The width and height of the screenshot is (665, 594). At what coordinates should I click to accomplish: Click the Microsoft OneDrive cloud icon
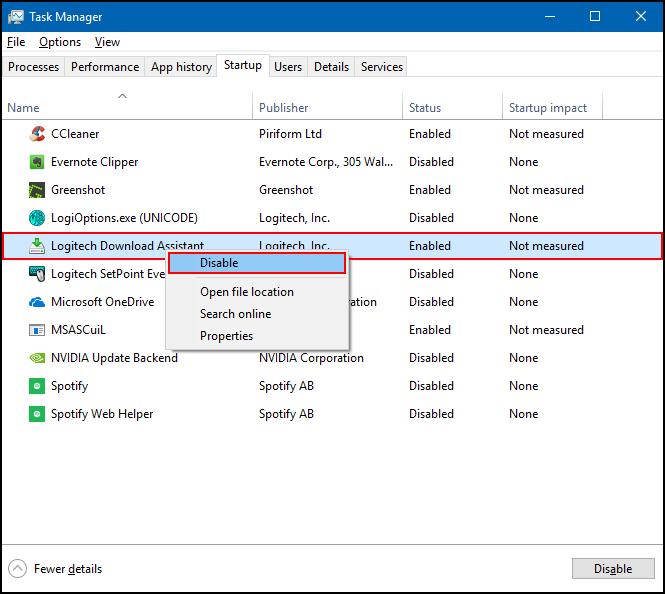click(x=37, y=302)
